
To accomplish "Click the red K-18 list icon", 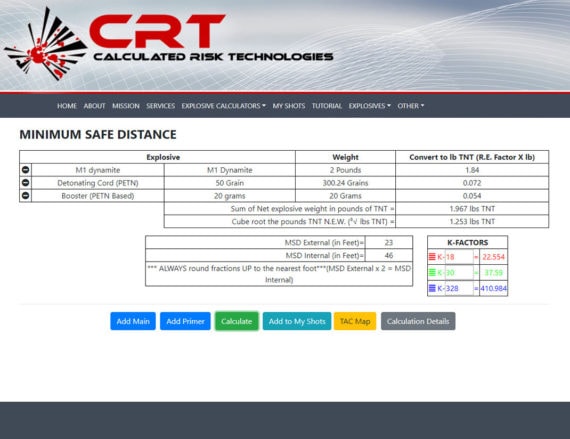I will tap(432, 257).
